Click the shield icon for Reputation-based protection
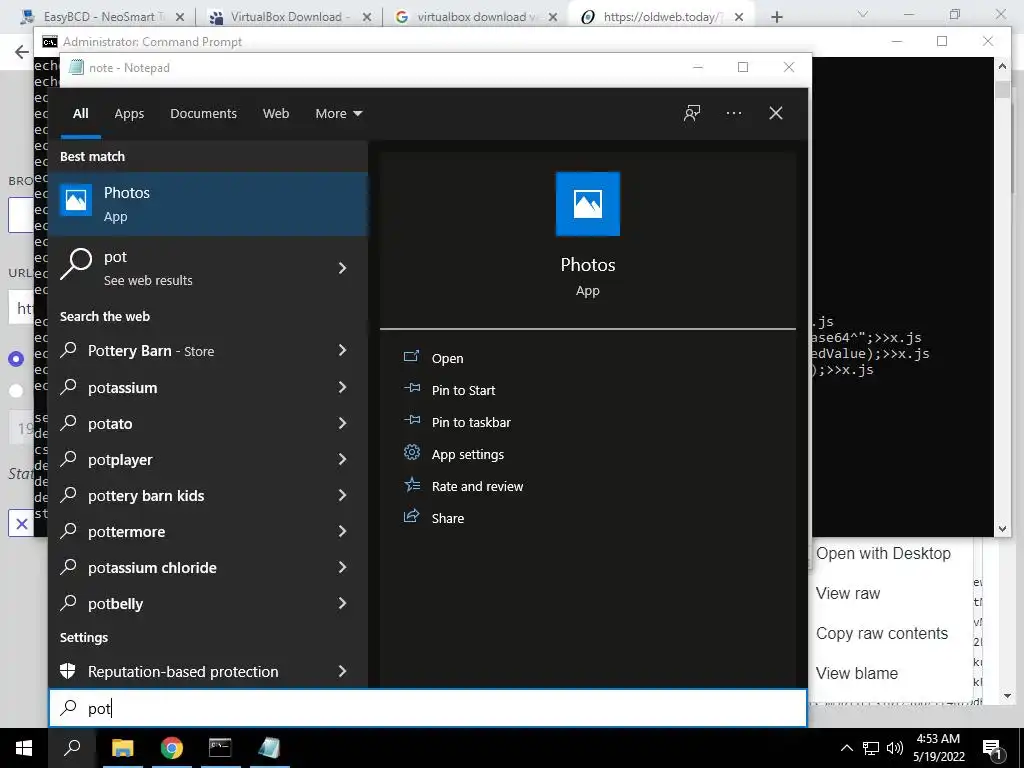 coord(68,671)
